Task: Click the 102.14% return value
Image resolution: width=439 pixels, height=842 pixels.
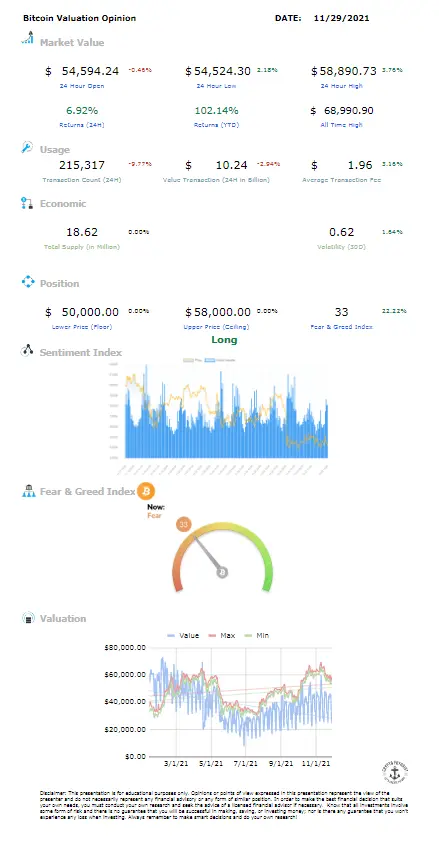Action: point(216,111)
